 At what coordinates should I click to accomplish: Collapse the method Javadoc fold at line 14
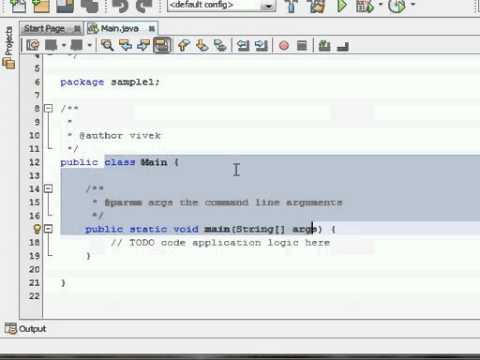pyautogui.click(x=49, y=189)
